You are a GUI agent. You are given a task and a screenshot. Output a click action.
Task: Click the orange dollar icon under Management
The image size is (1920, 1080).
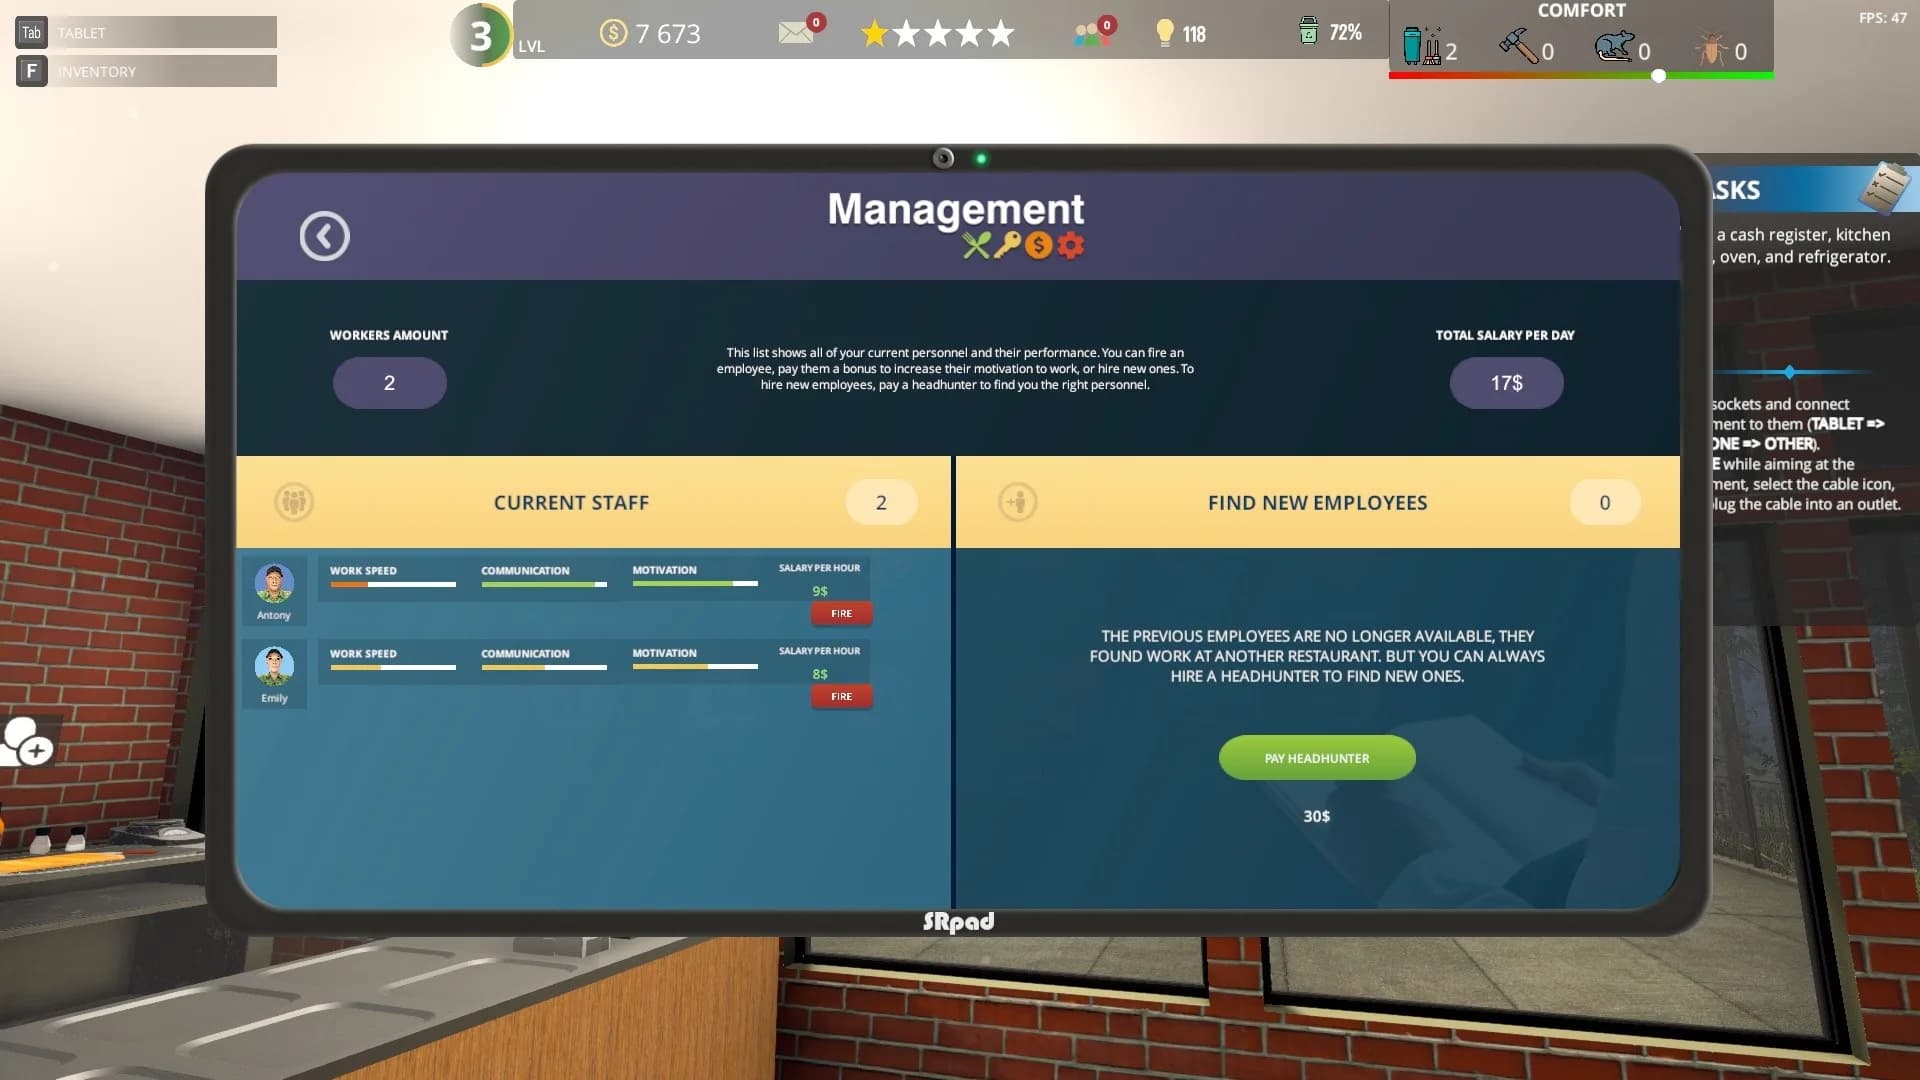coord(1038,245)
